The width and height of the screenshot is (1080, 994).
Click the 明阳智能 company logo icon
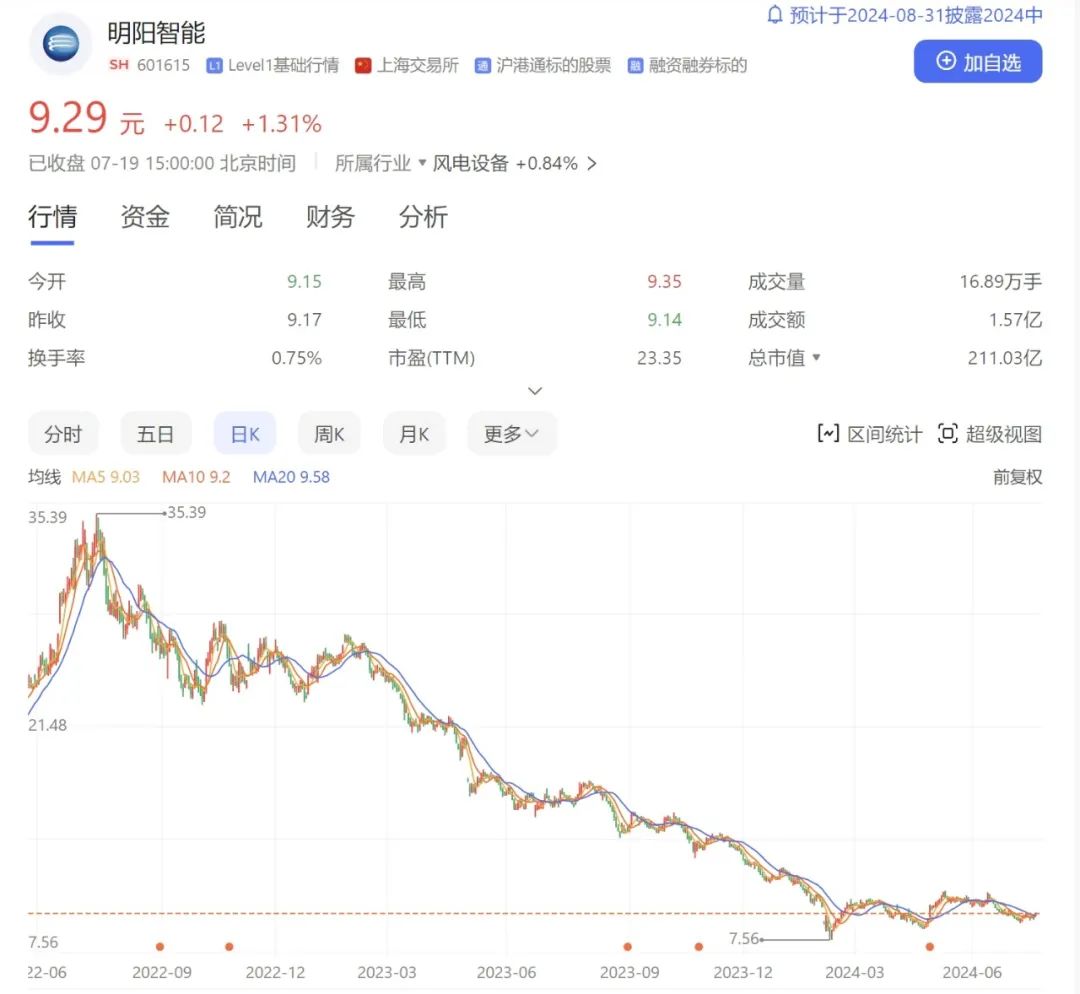[x=60, y=44]
